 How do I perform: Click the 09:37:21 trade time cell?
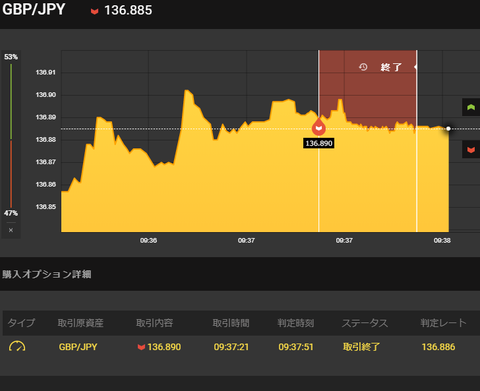(x=231, y=347)
